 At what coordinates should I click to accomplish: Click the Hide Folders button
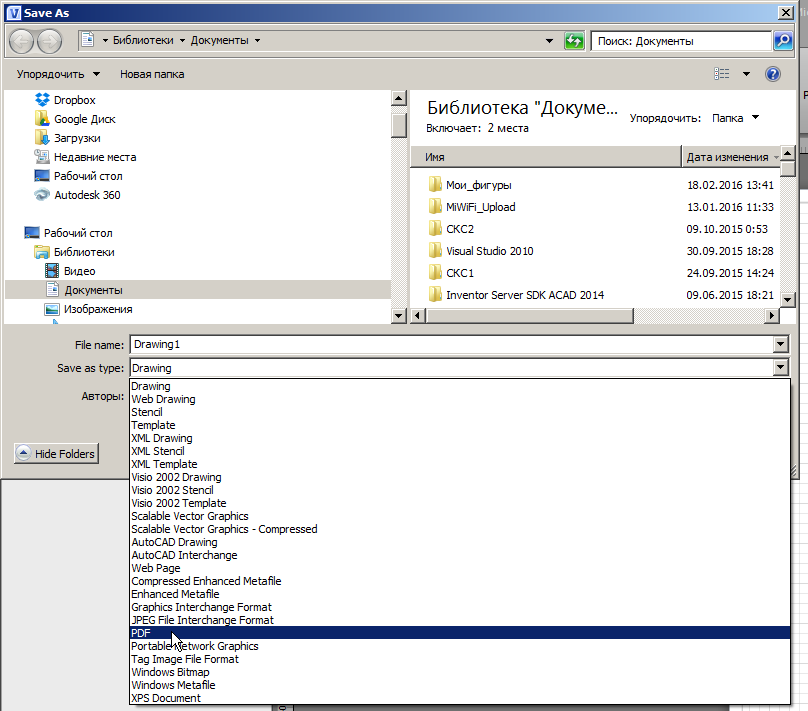tap(56, 453)
